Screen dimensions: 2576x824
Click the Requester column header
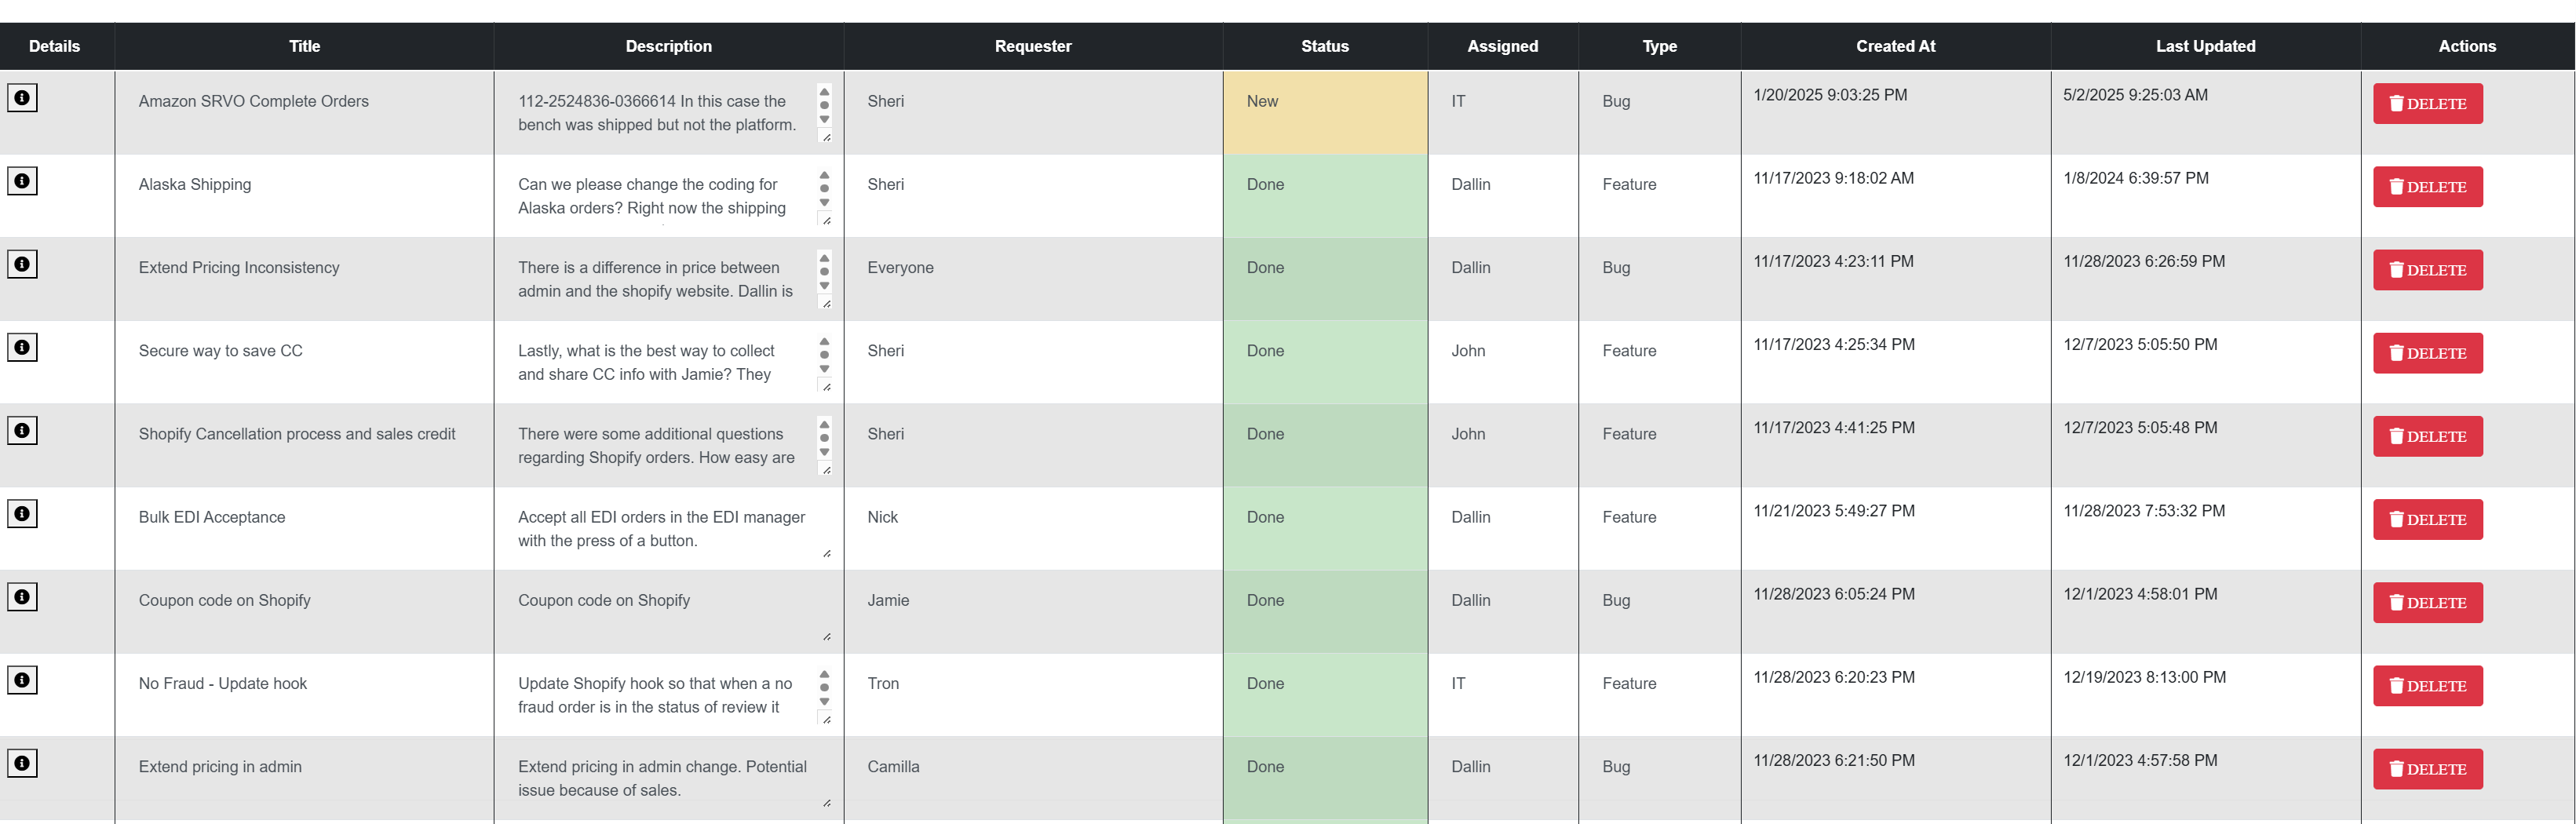point(1032,46)
